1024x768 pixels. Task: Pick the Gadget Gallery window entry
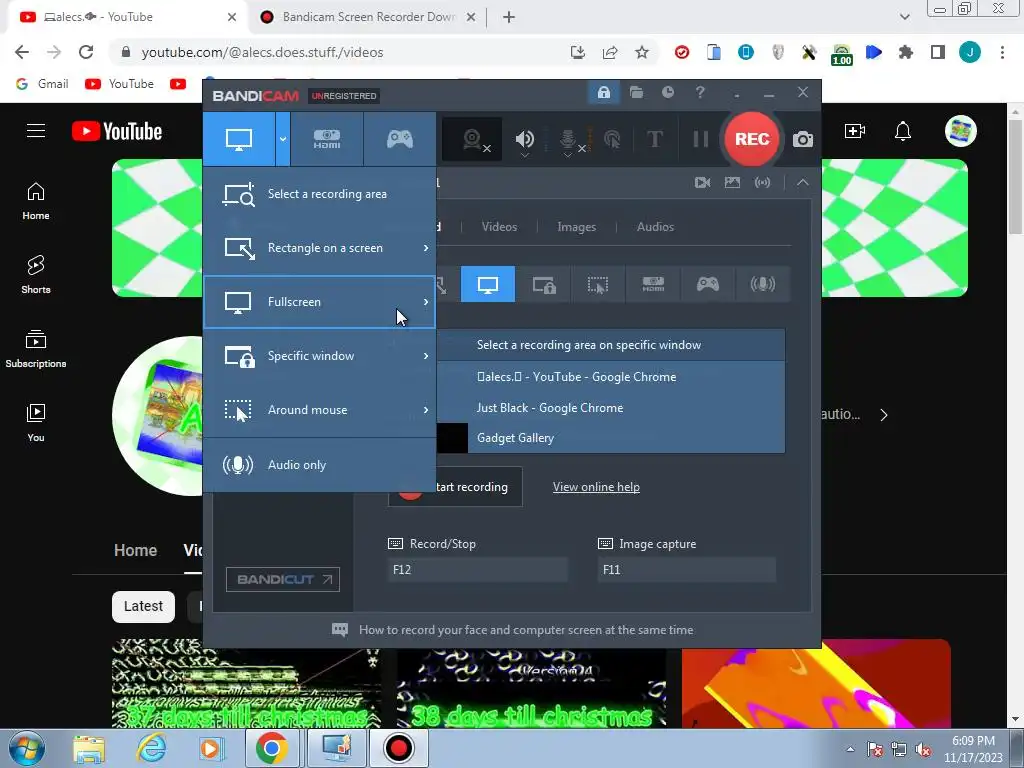(611, 438)
